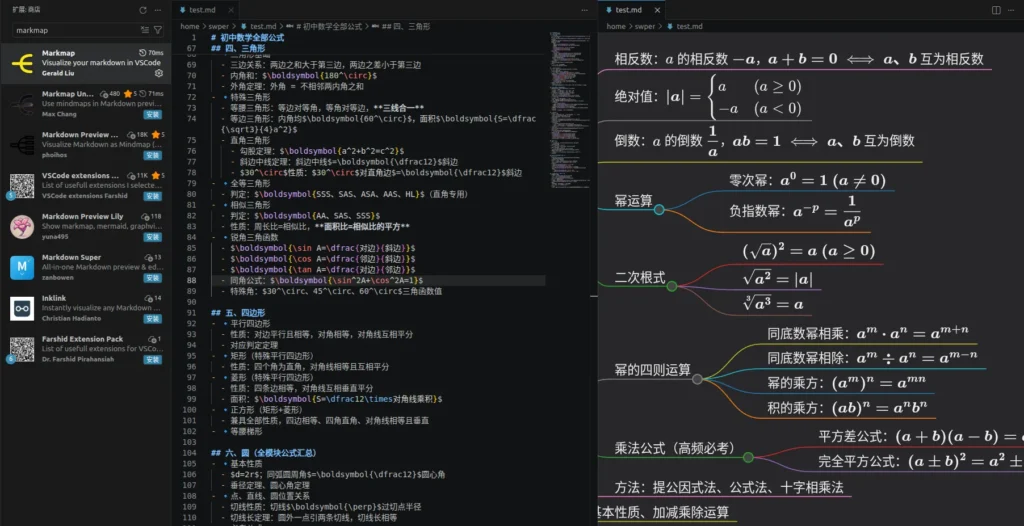Click the download count icon on Markdown Preview Lily
1024x526 pixels.
point(146,216)
